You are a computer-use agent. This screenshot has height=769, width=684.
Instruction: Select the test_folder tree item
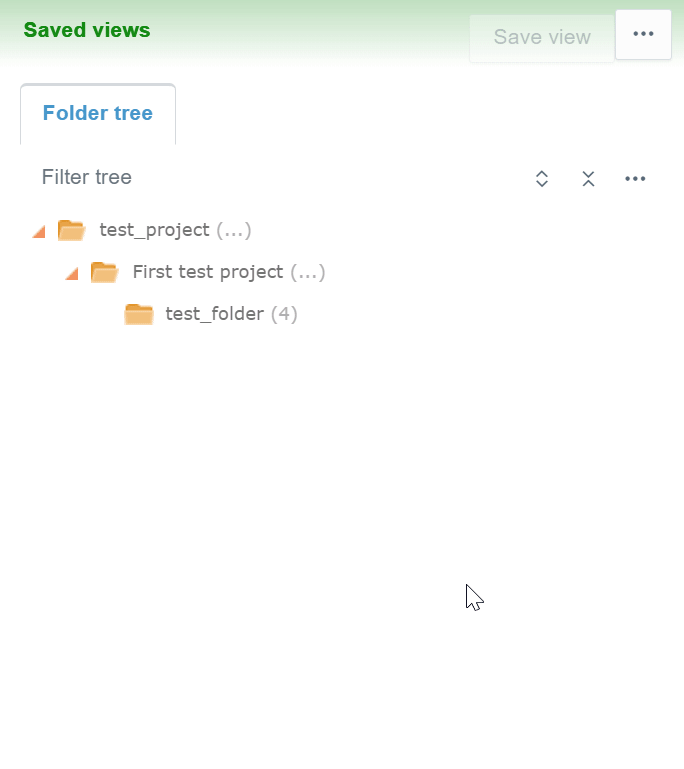(214, 314)
